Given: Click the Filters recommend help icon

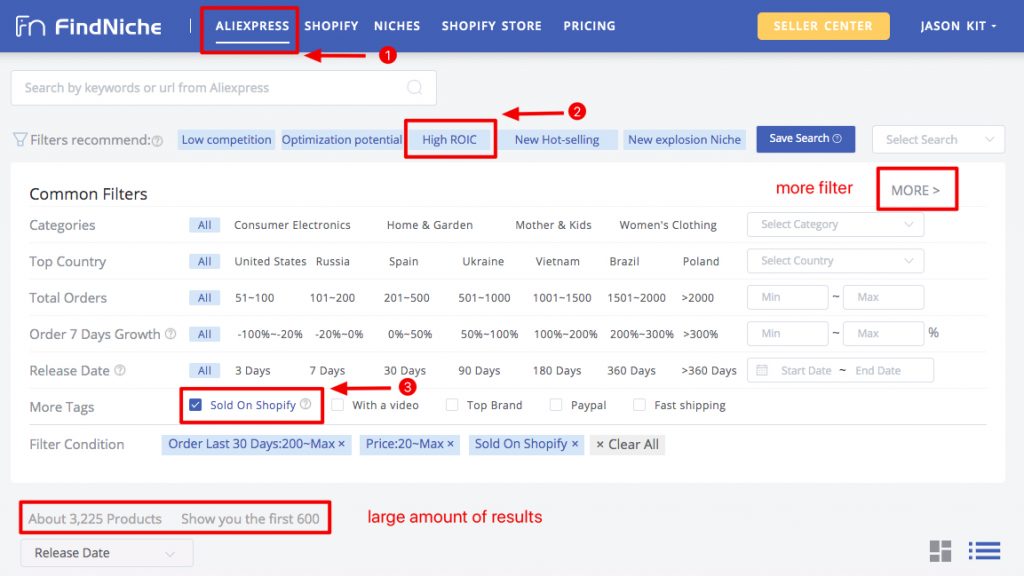Looking at the screenshot, I should pos(157,140).
